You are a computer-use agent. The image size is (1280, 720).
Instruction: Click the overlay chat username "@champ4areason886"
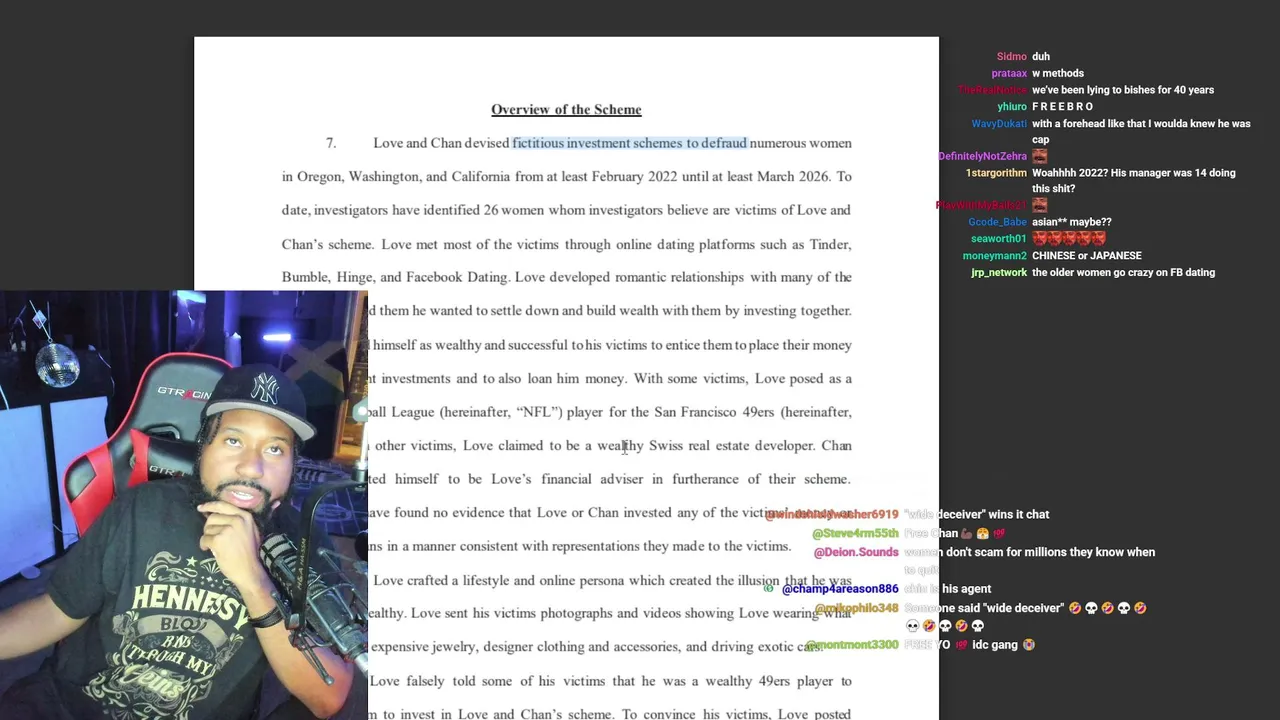click(840, 589)
